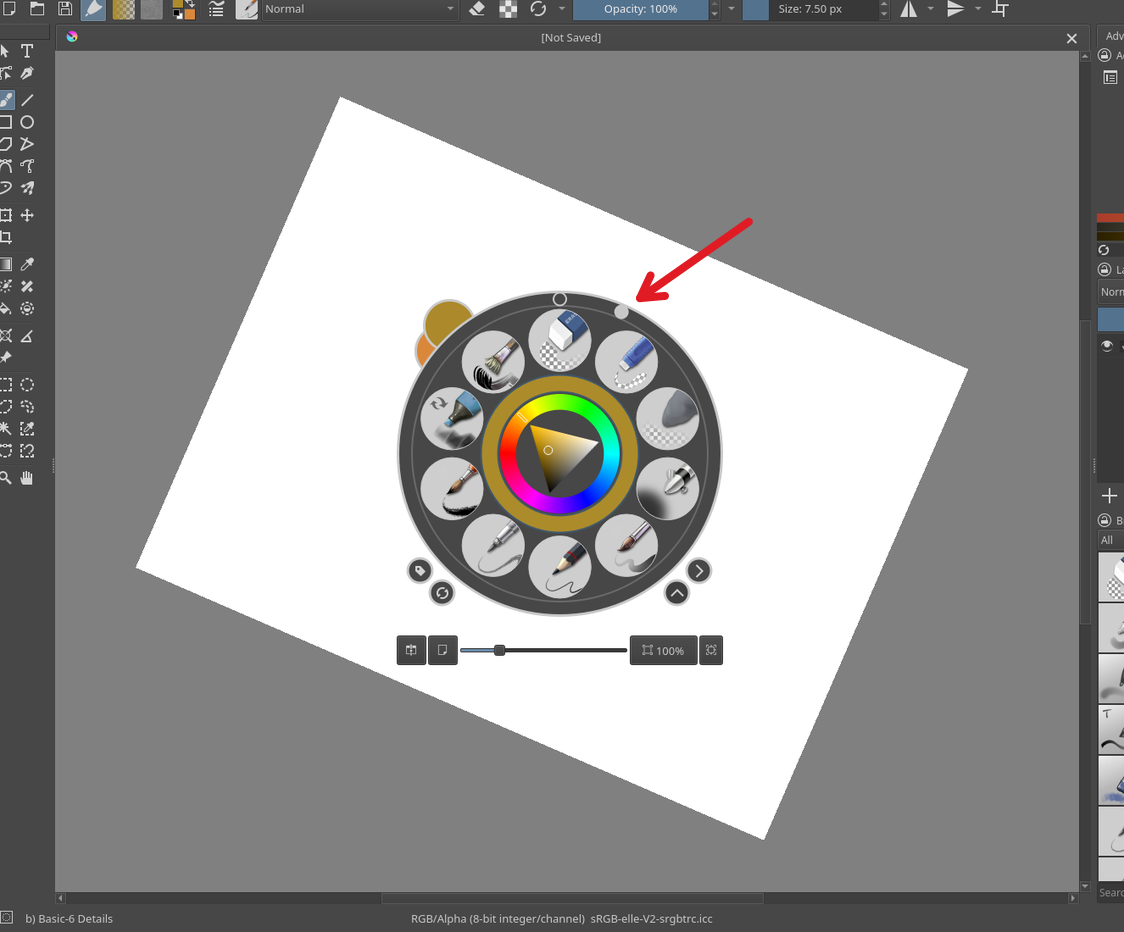This screenshot has height=932, width=1124.
Task: Open layer blending mode dropdown in Layers docker
Action: click(1110, 292)
